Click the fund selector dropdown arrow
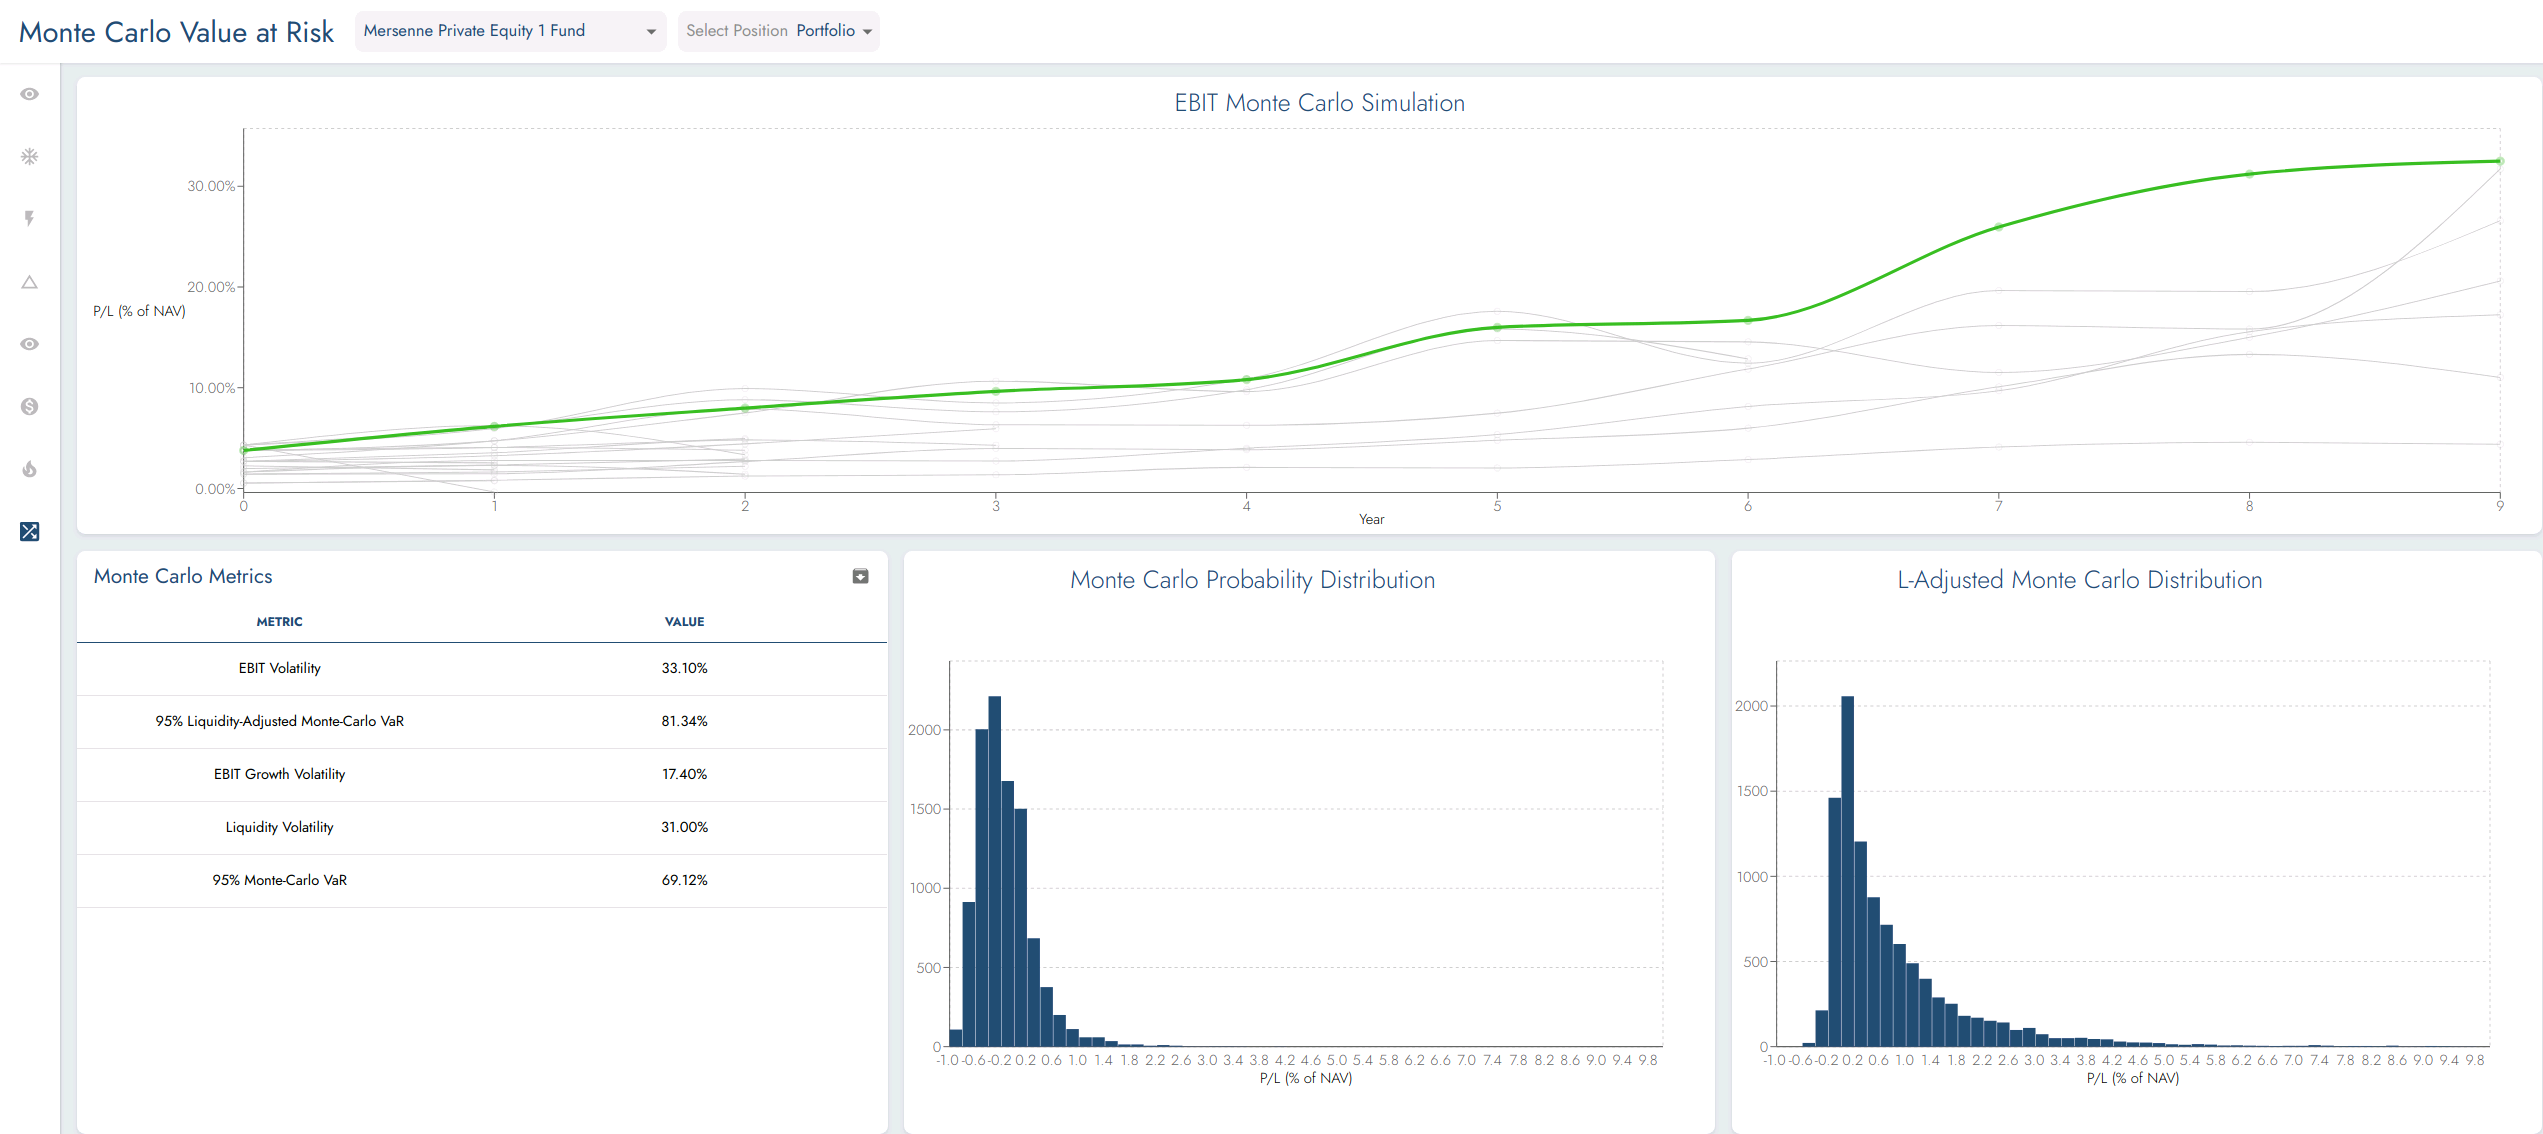Screen dimensions: 2543x1134 [x=651, y=32]
